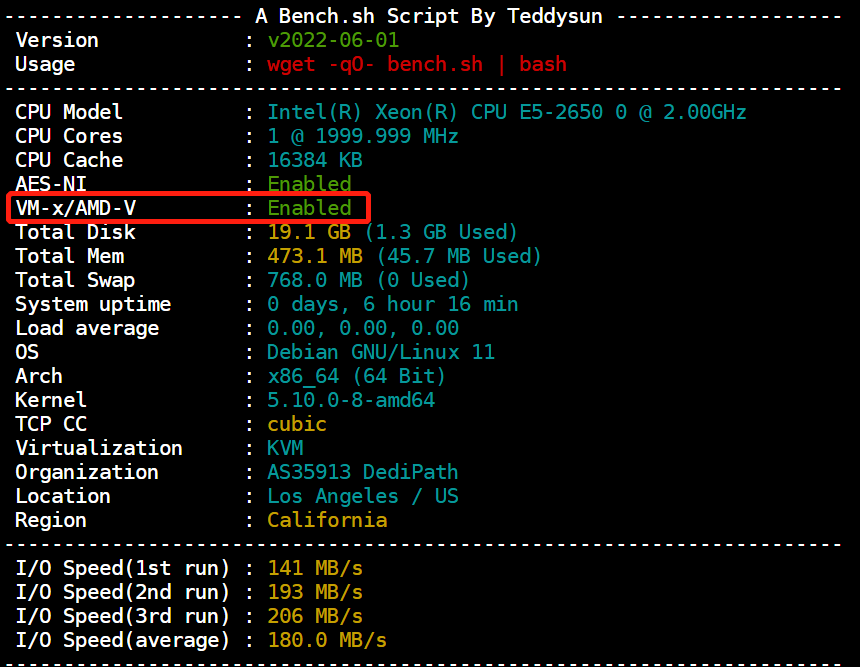The width and height of the screenshot is (860, 667).
Task: Click the Virtualization value KVM
Action: click(285, 448)
